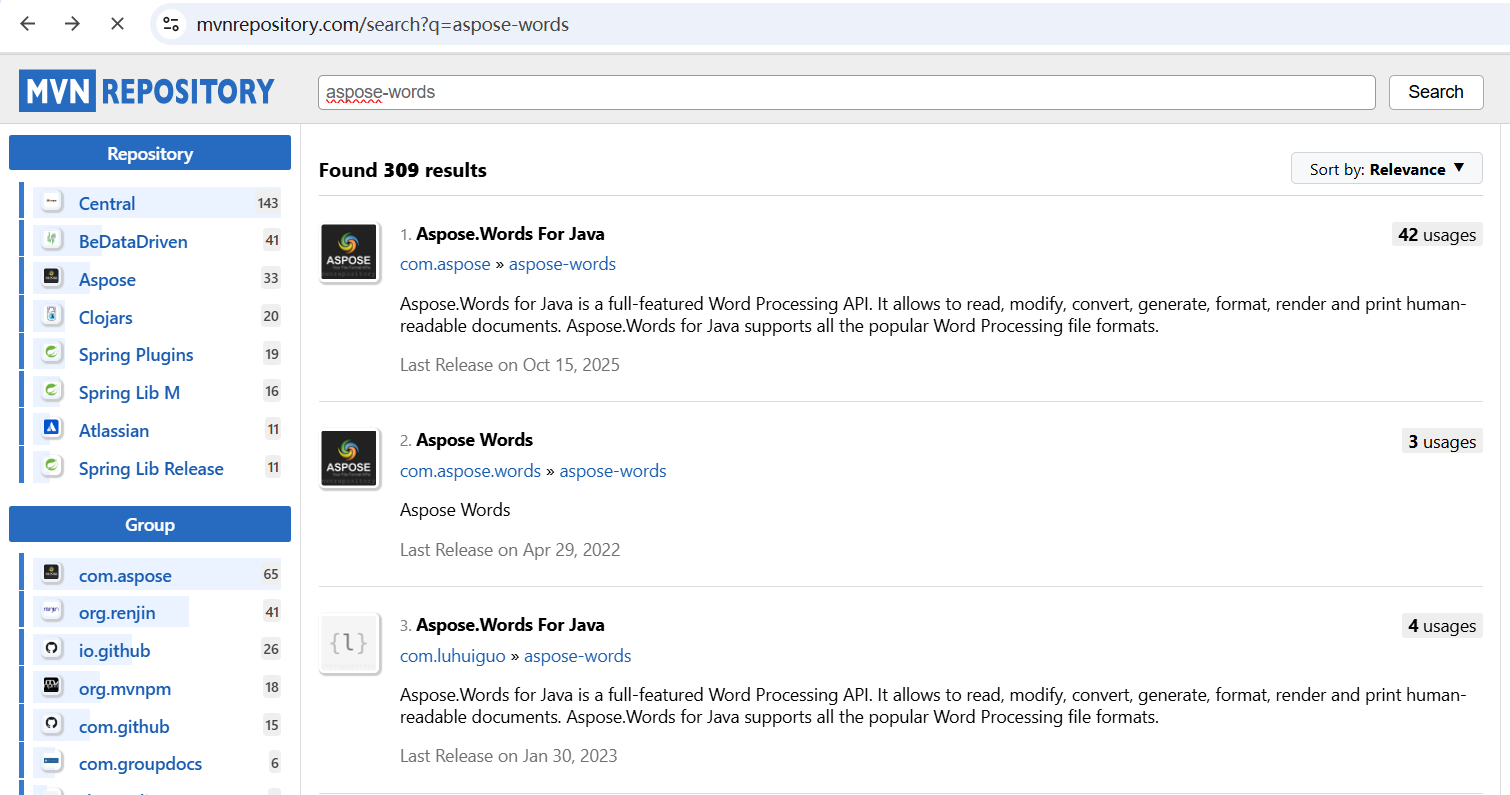Click the Atlassian repository icon

(52, 429)
